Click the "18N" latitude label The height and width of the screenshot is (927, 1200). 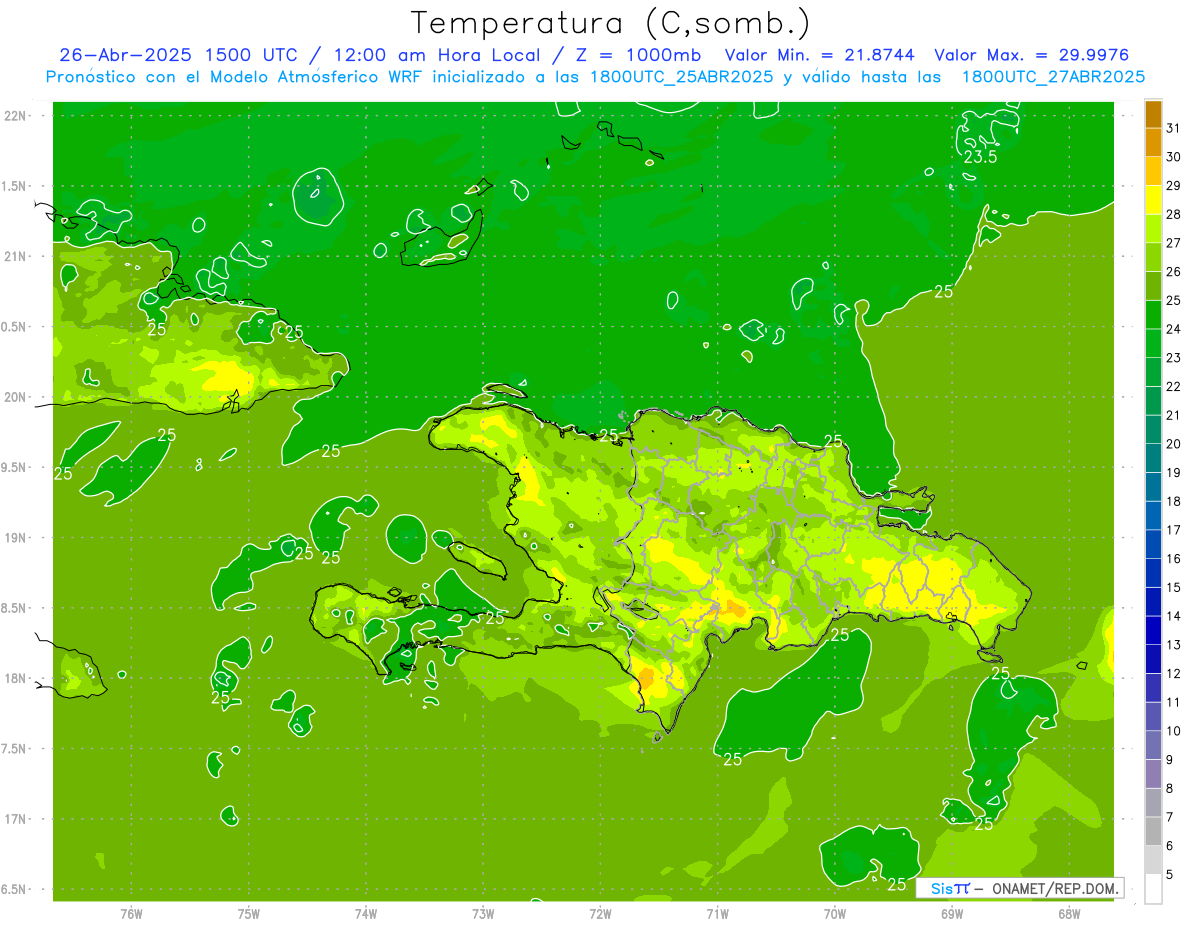click(15, 679)
